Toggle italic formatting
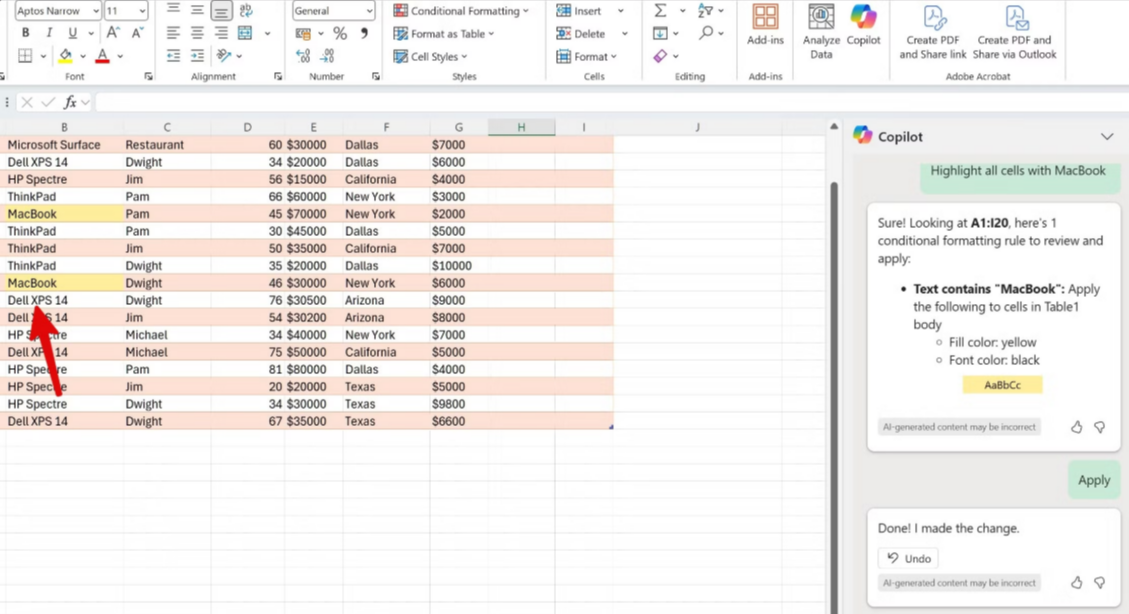Viewport: 1129px width, 614px height. 49,33
